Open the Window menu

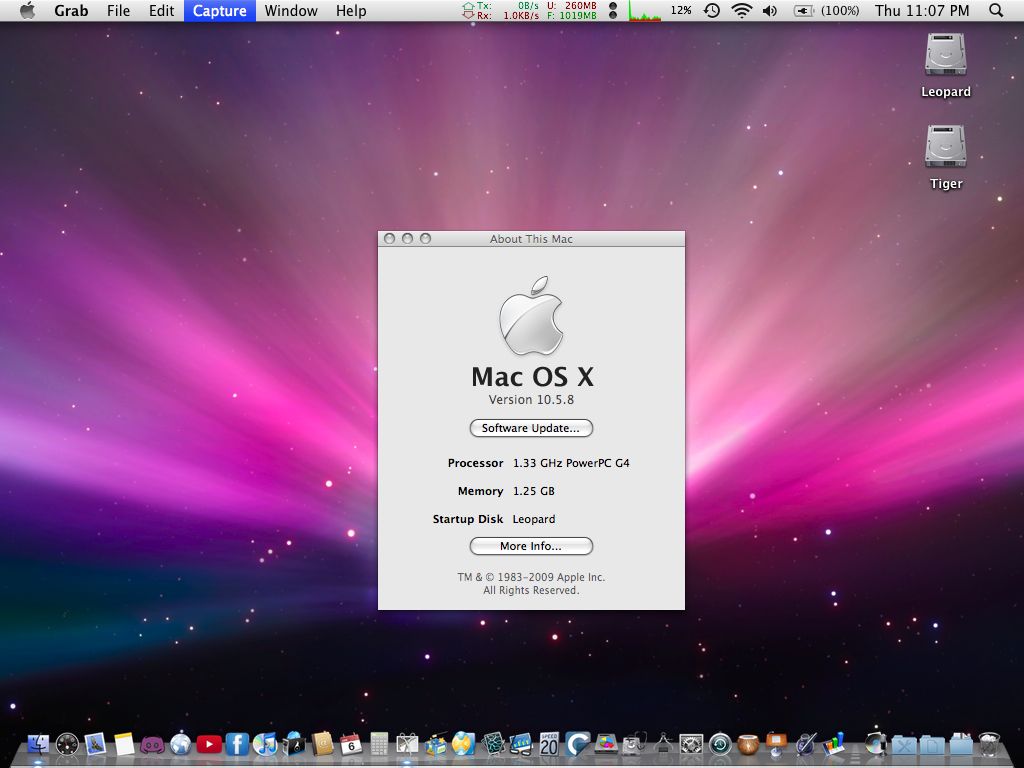coord(291,10)
